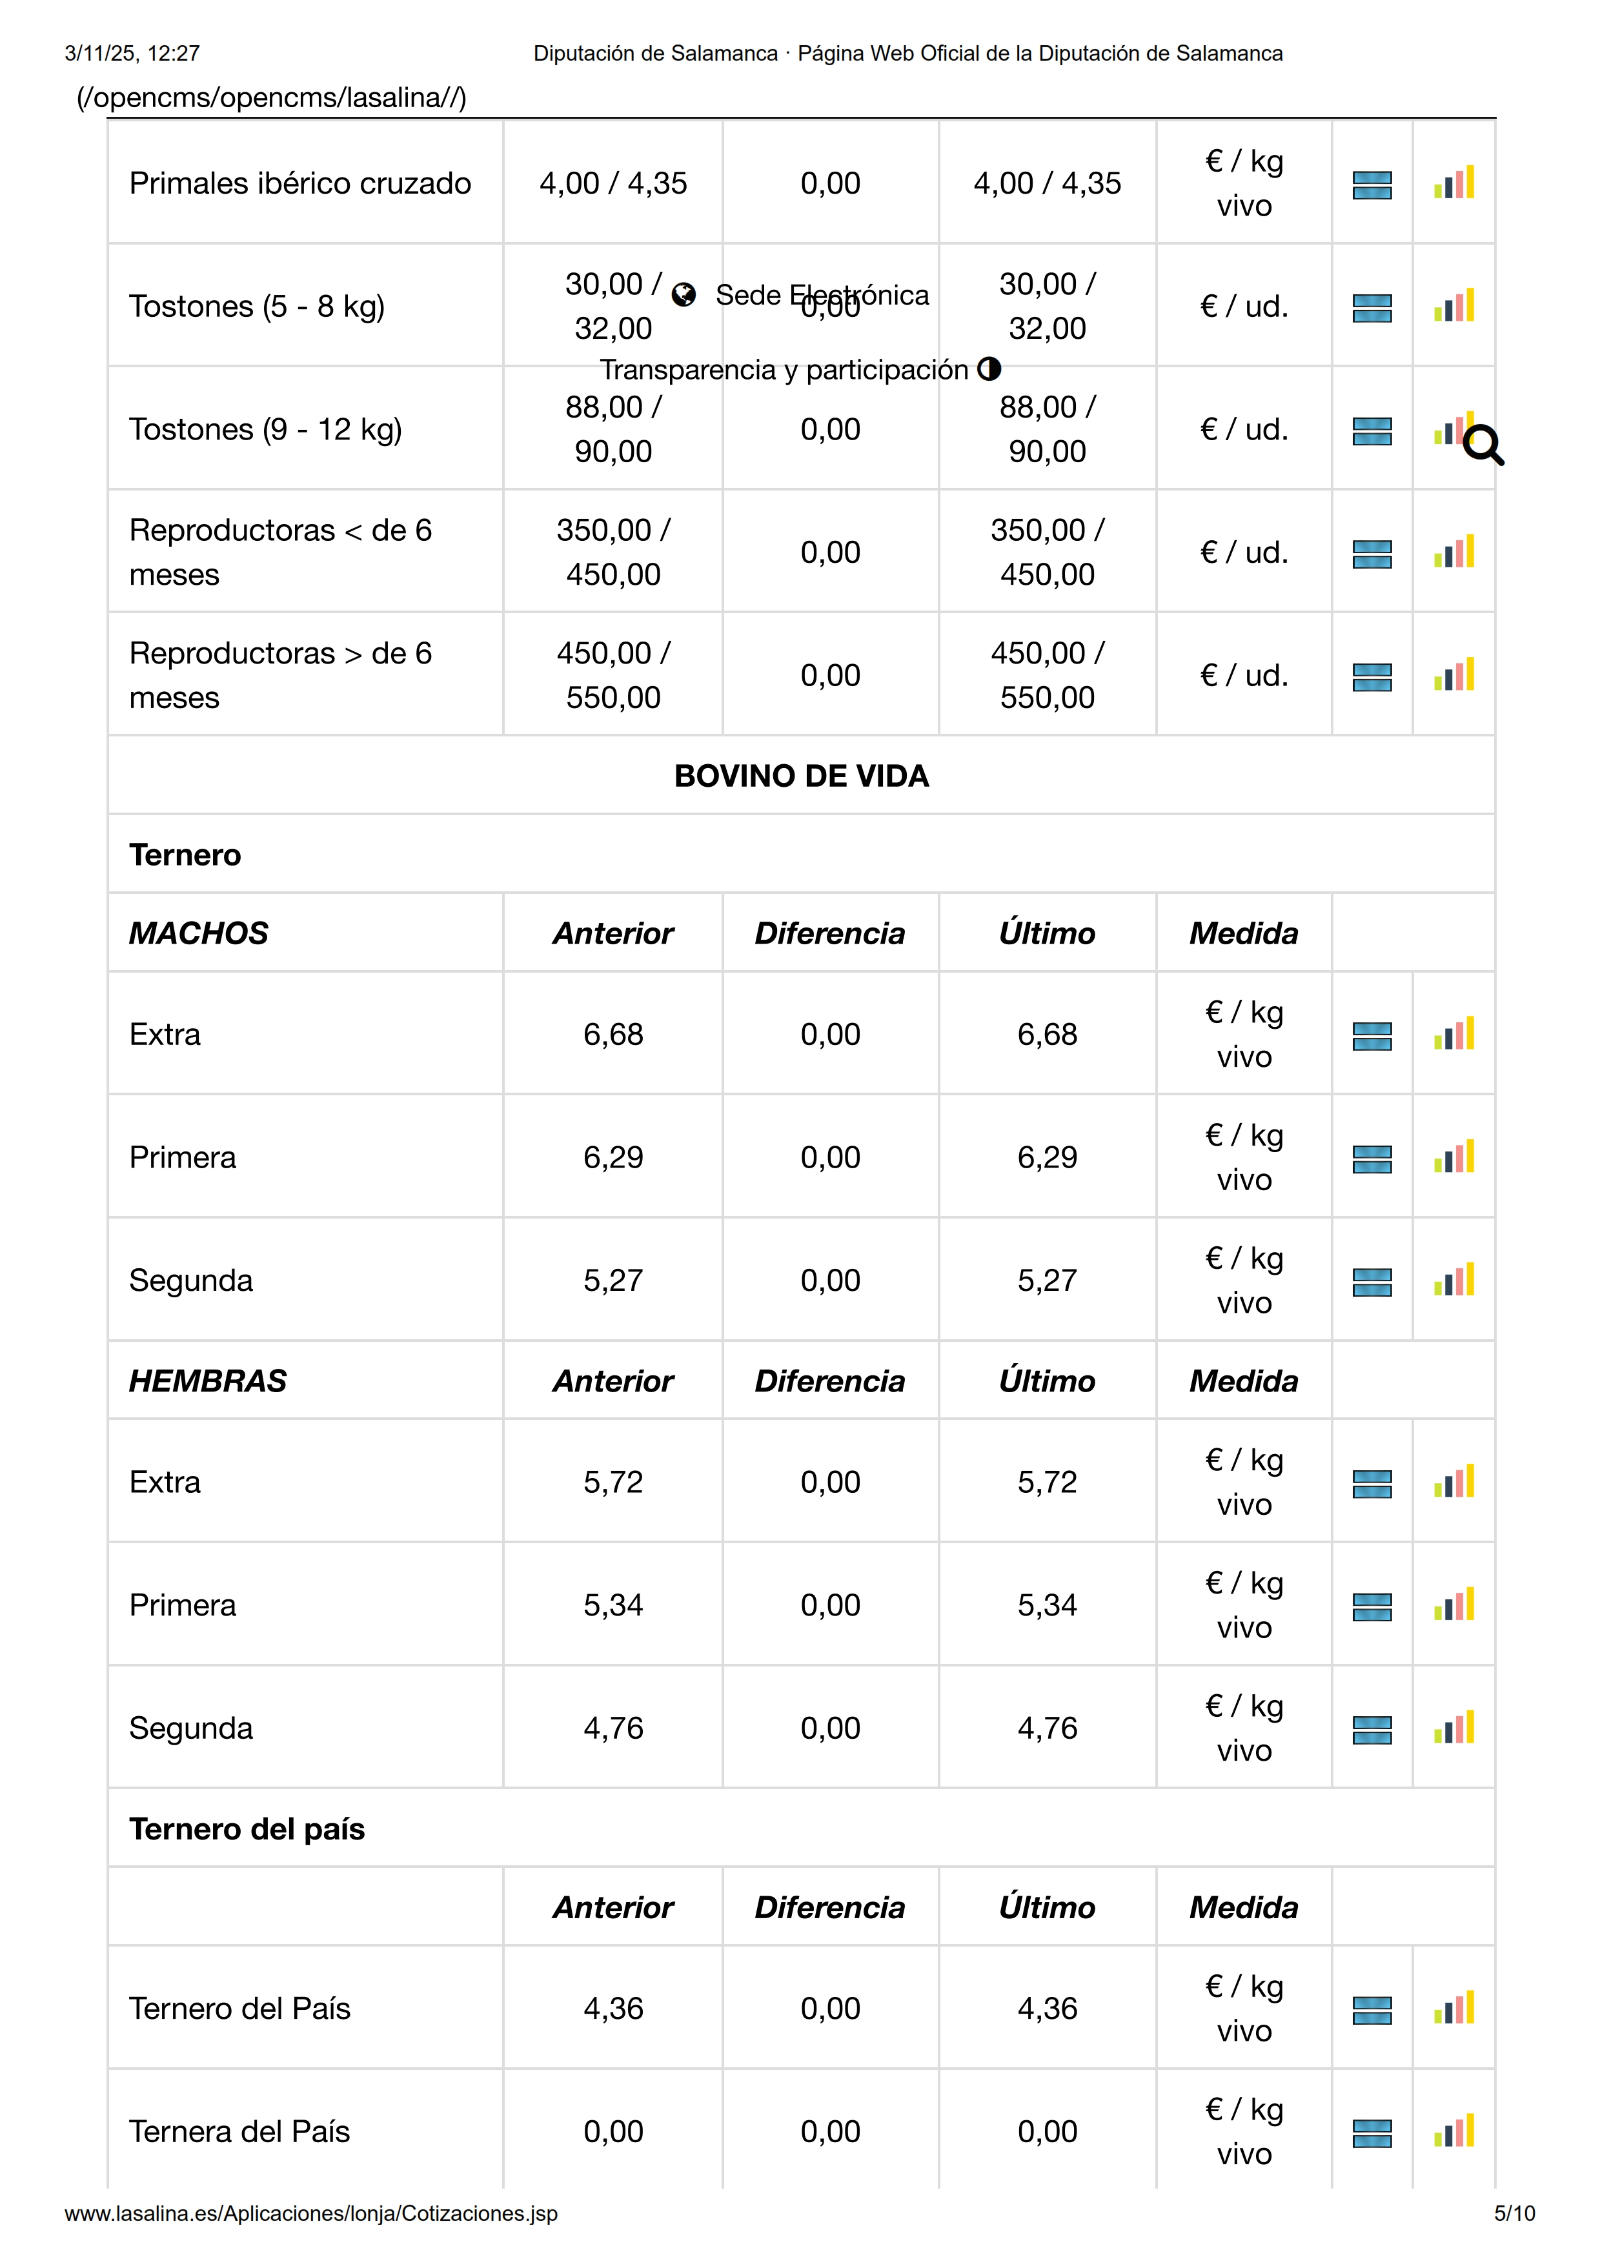Open the Sede Electrónica link
Image resolution: width=1600 pixels, height=2264 pixels.
click(822, 295)
